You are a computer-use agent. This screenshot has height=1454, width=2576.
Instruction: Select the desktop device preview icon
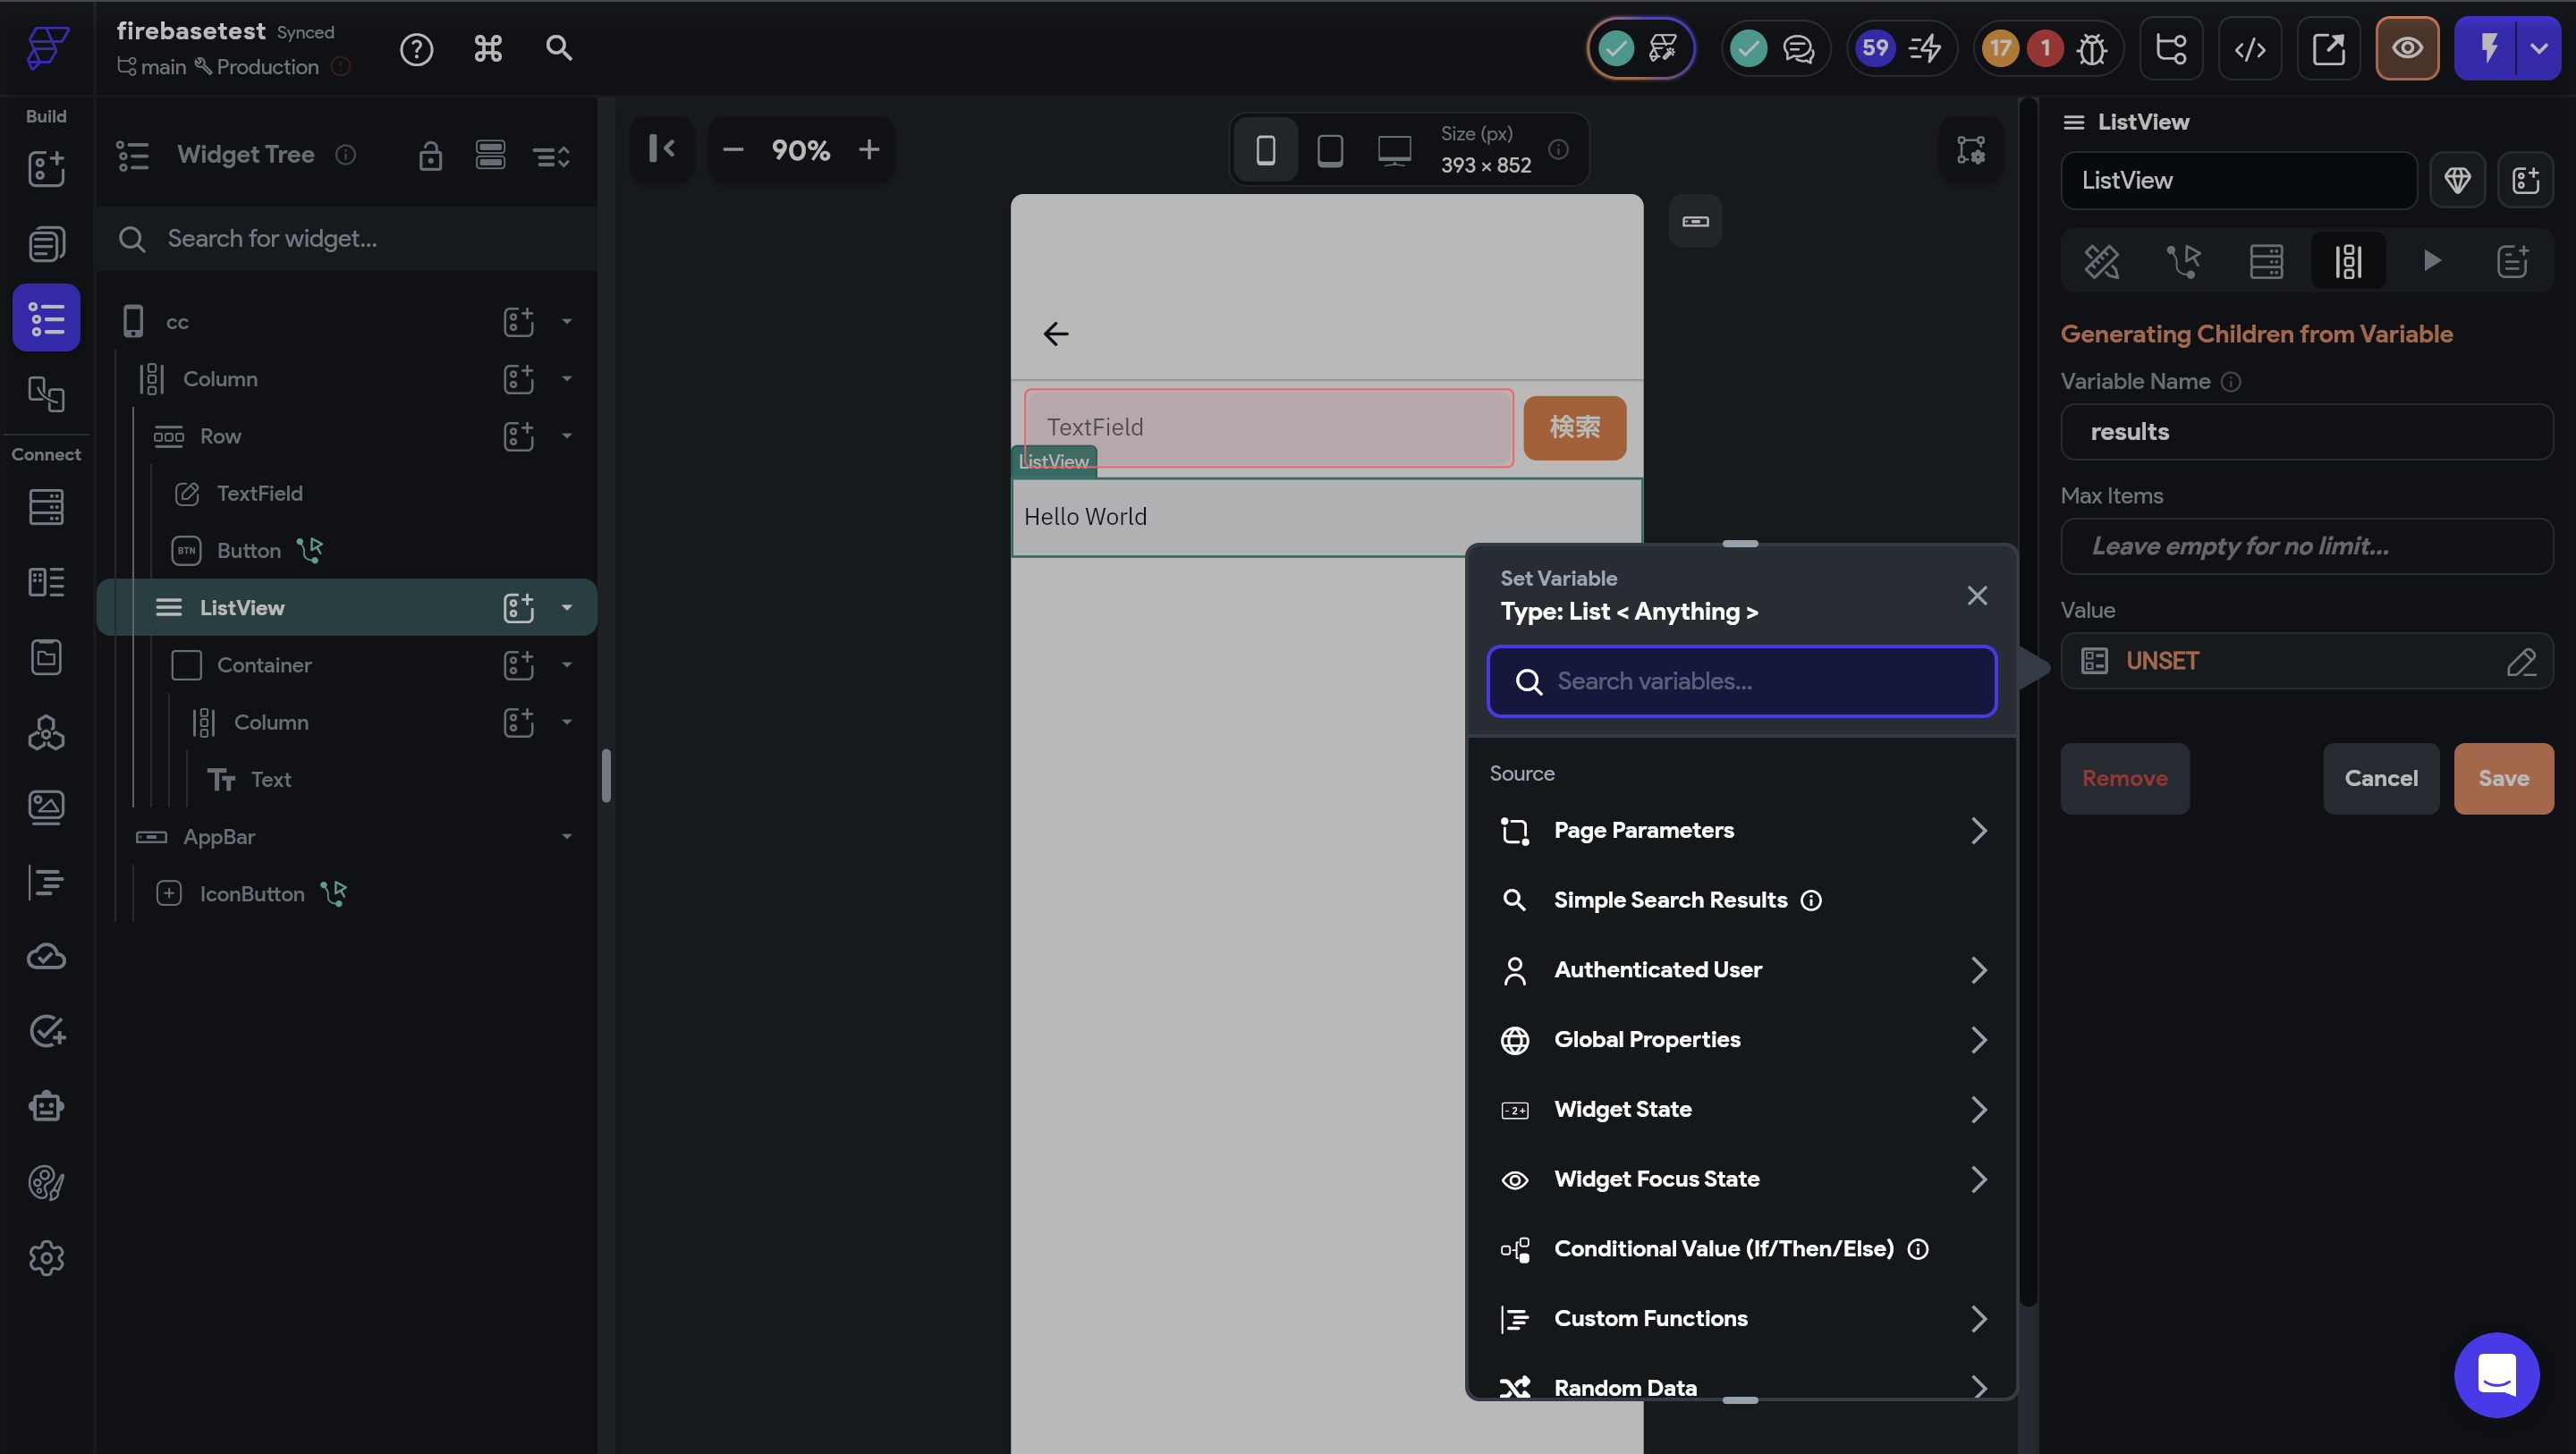pos(1394,150)
